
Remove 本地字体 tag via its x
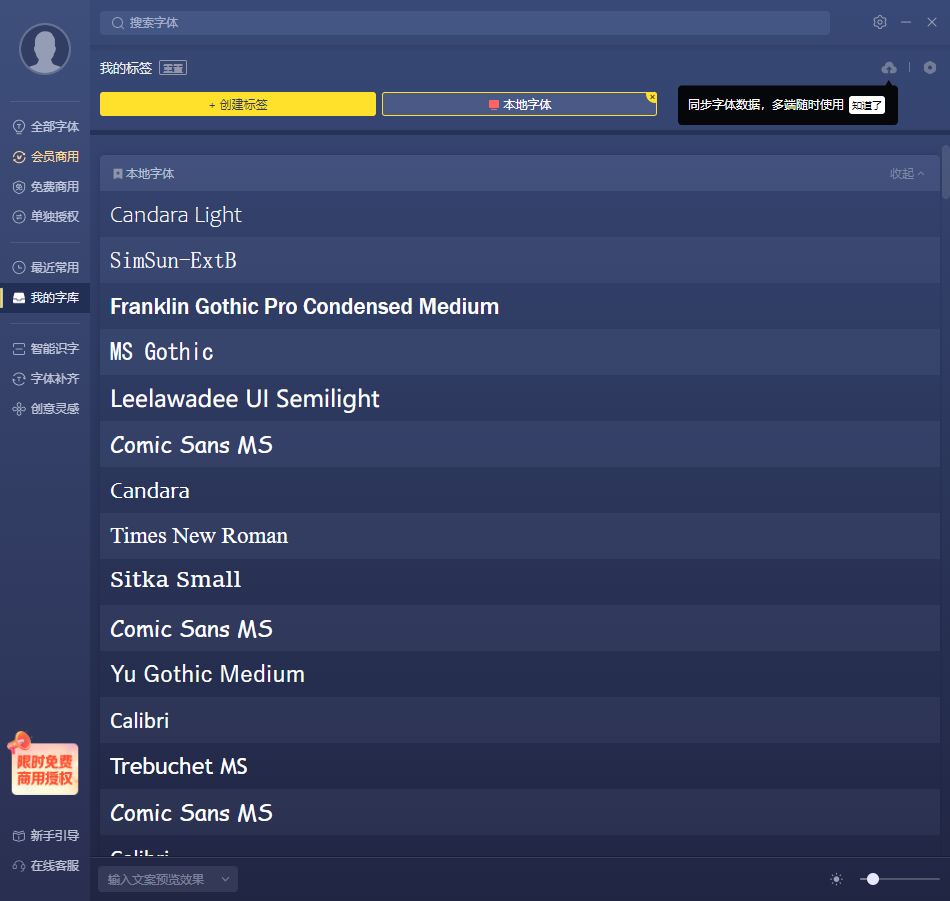[x=652, y=97]
